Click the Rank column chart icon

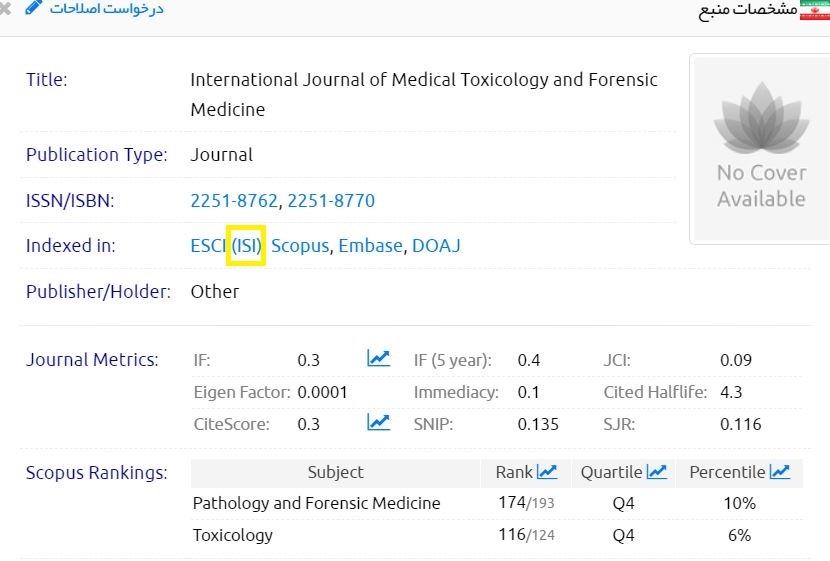[547, 471]
